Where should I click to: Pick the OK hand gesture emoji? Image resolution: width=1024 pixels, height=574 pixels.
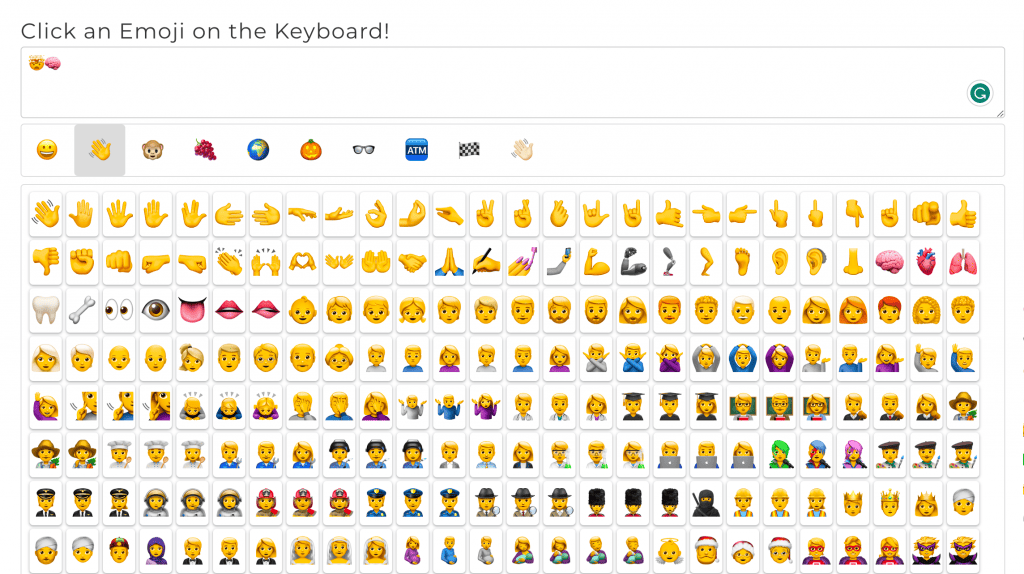(x=376, y=214)
